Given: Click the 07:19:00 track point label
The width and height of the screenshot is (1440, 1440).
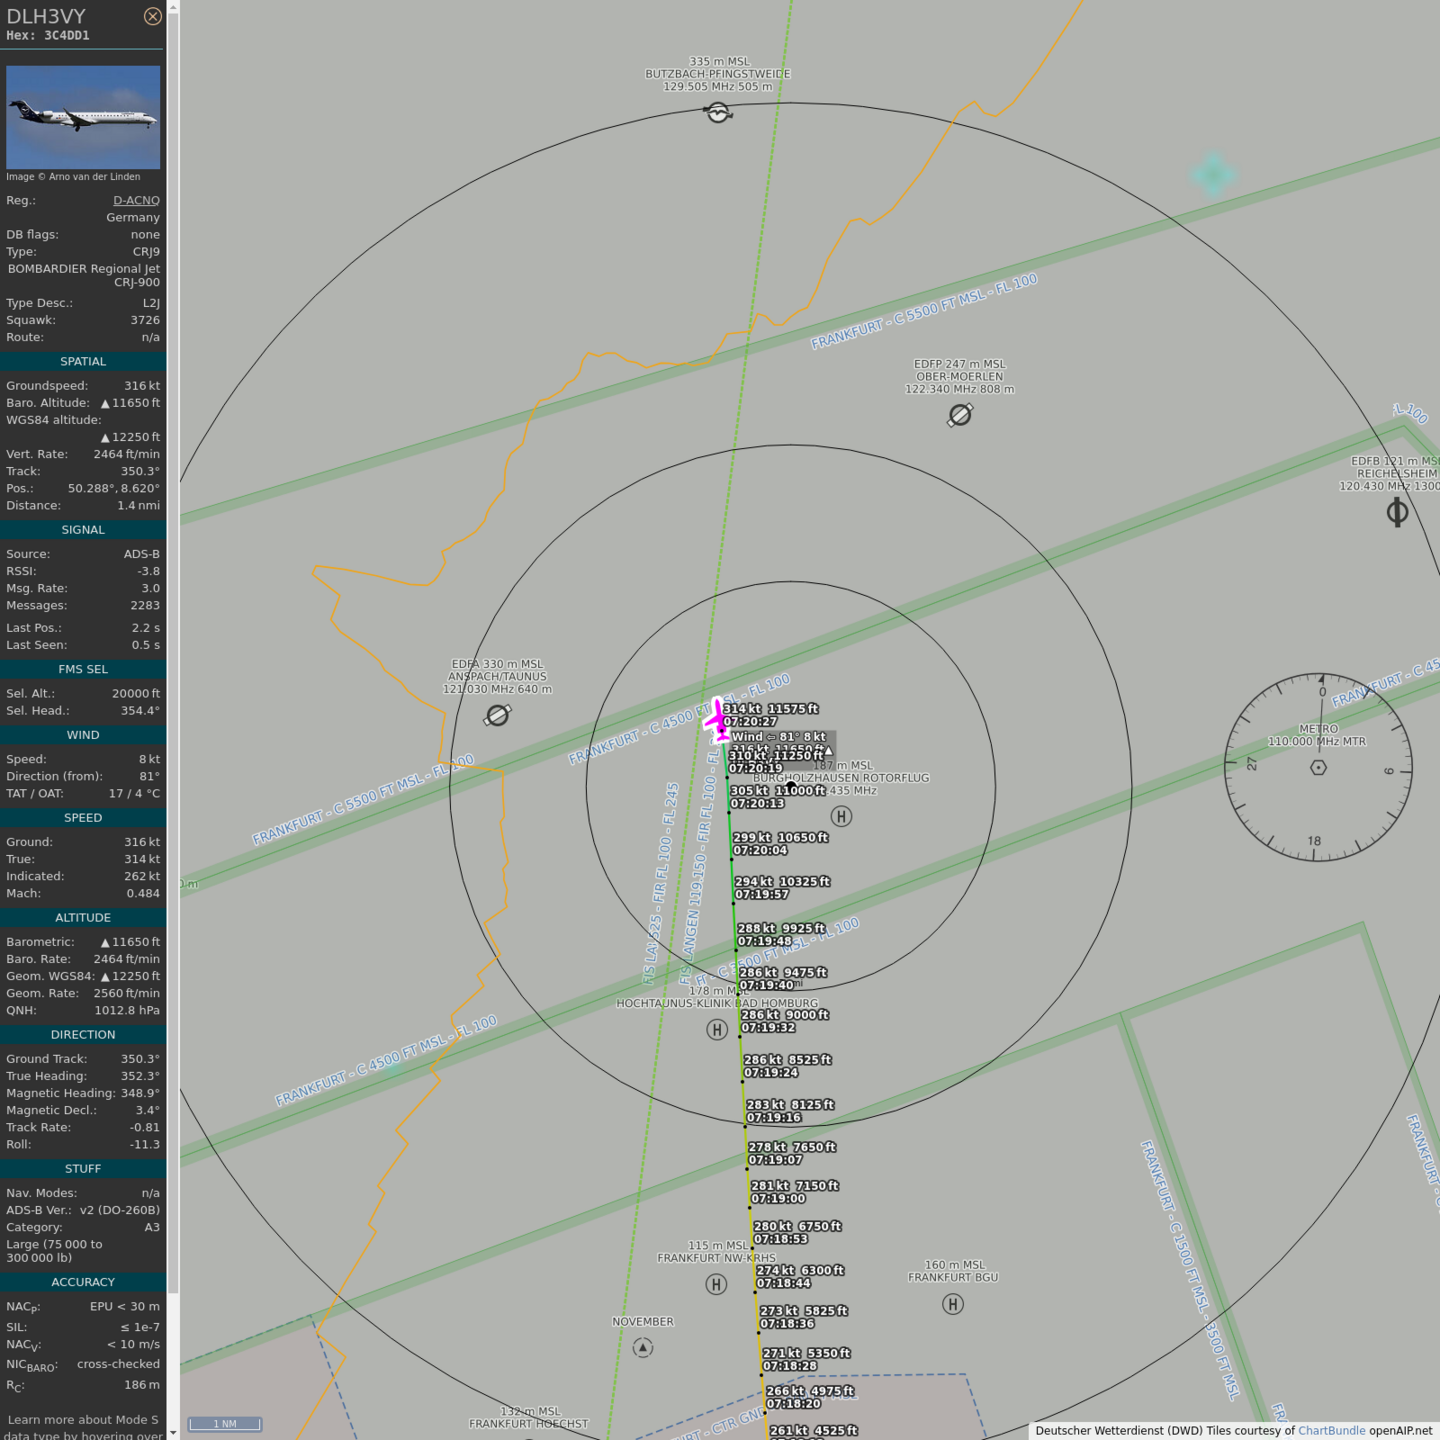Looking at the screenshot, I should [778, 1198].
